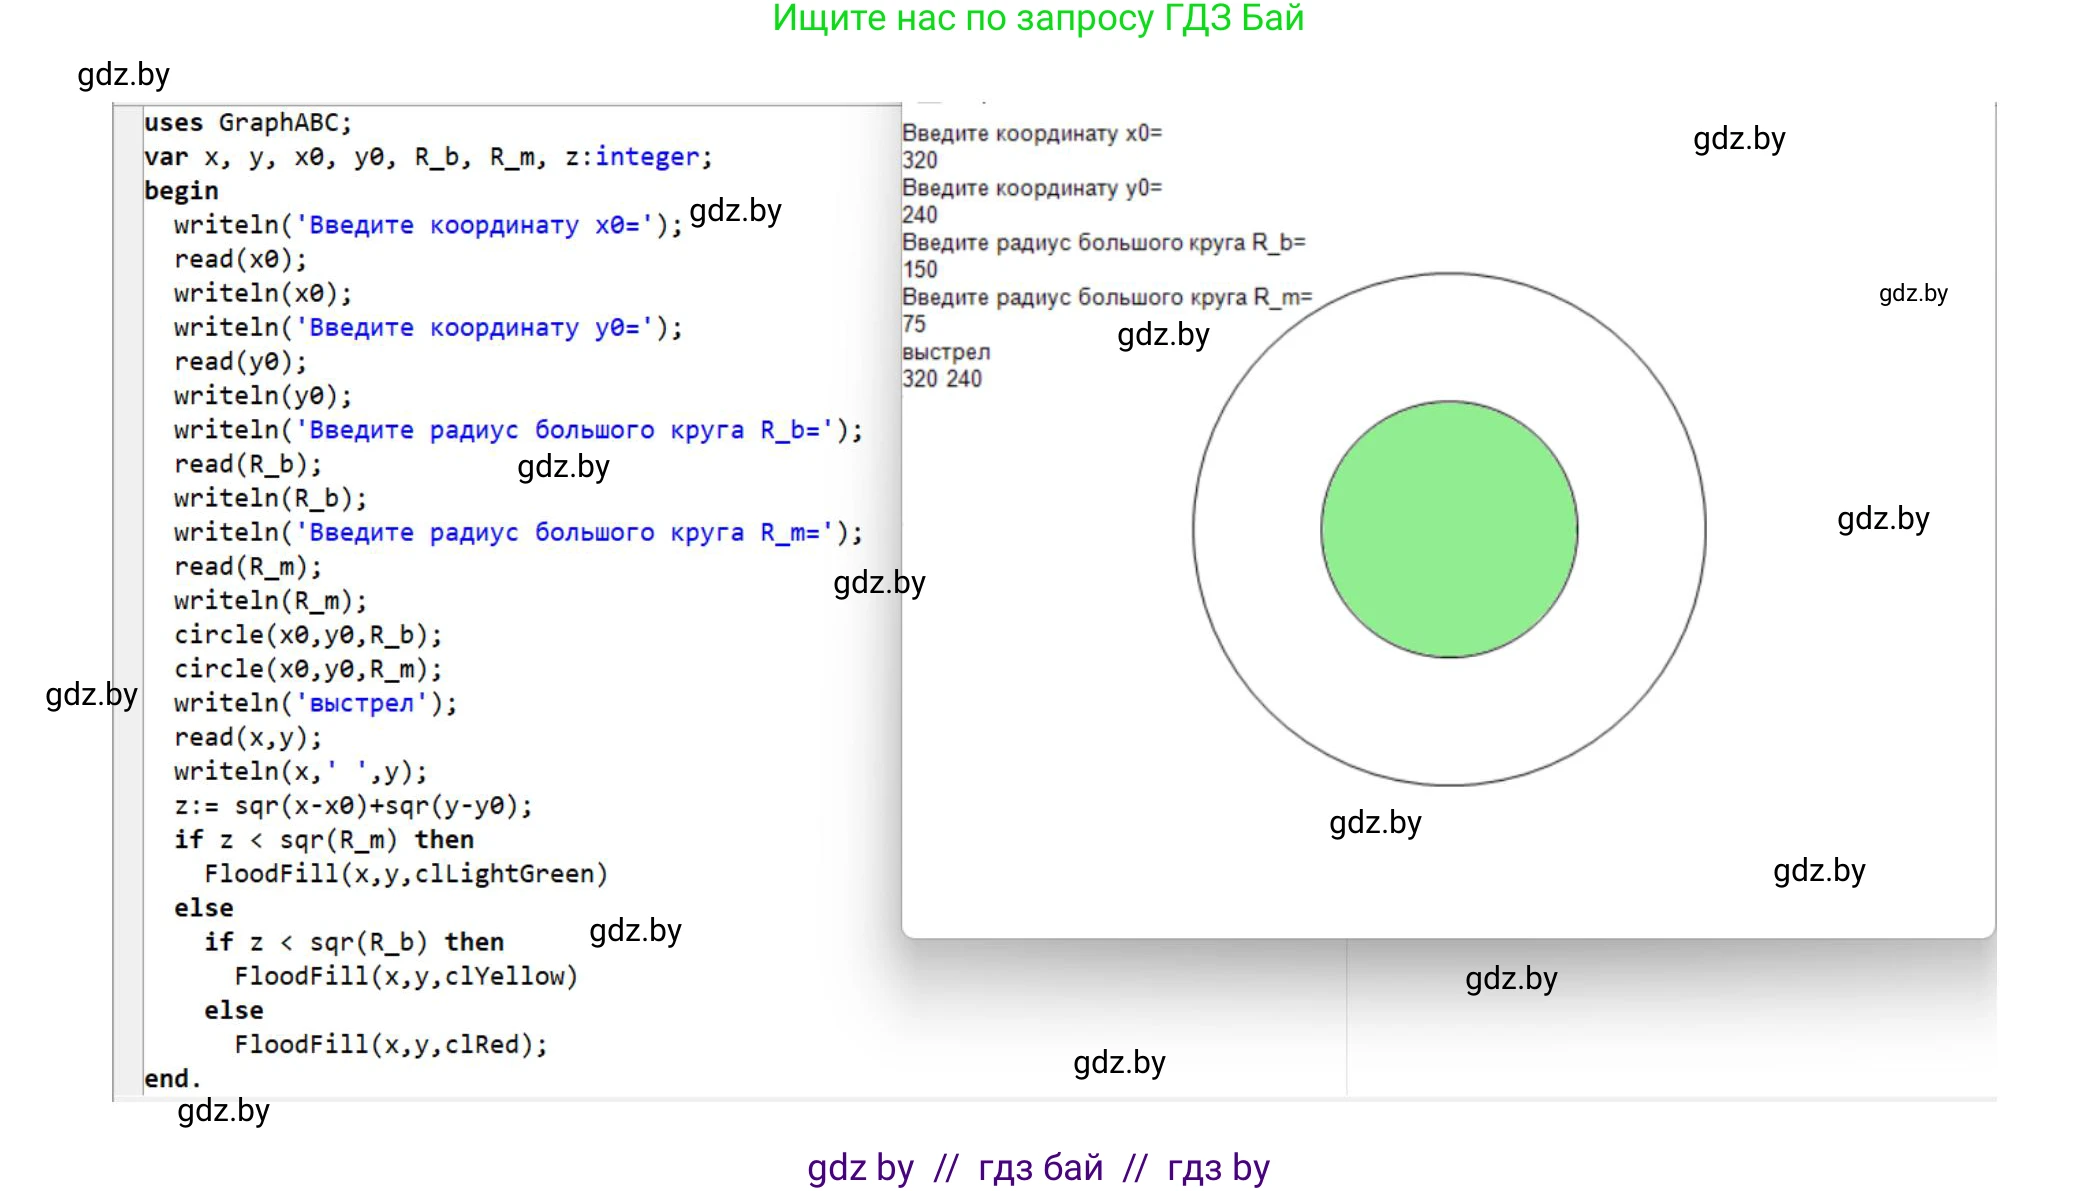Click the 'FloodFill(x,y,clYellow)' line

point(405,976)
